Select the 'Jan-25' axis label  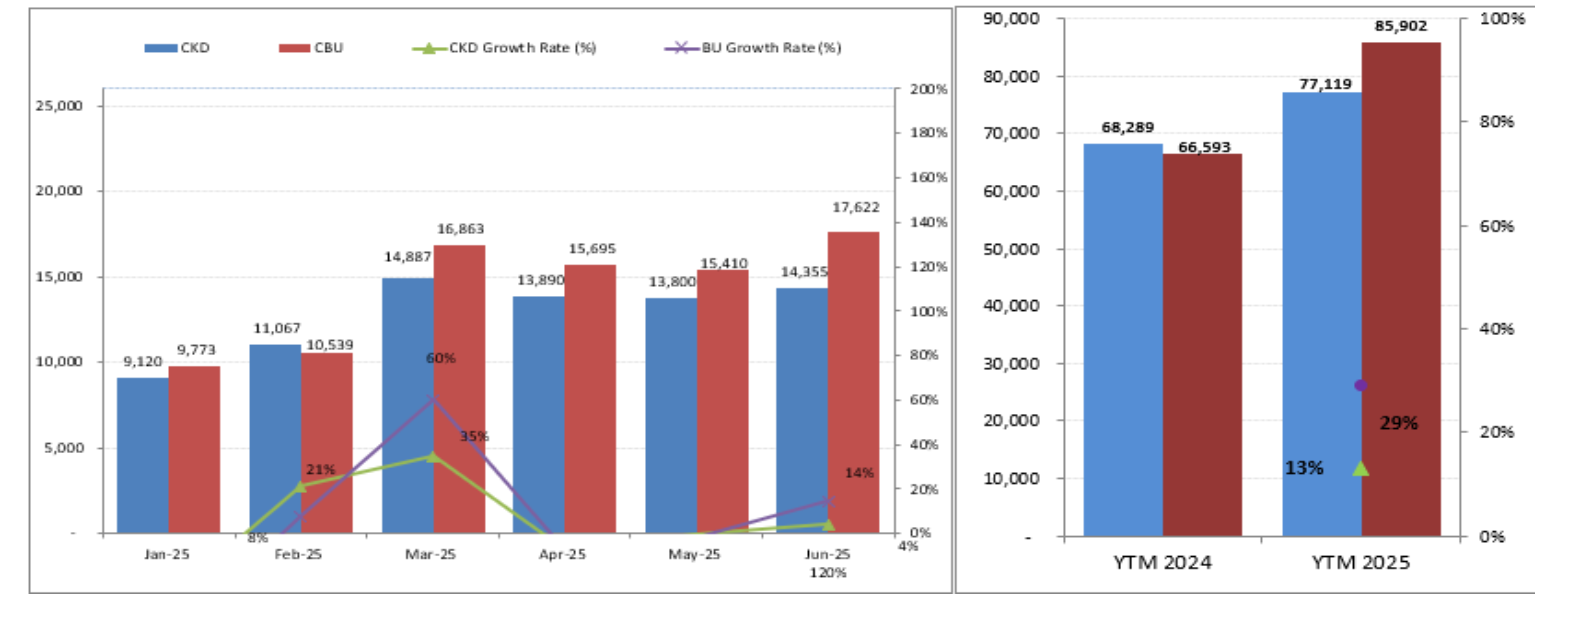coord(166,554)
